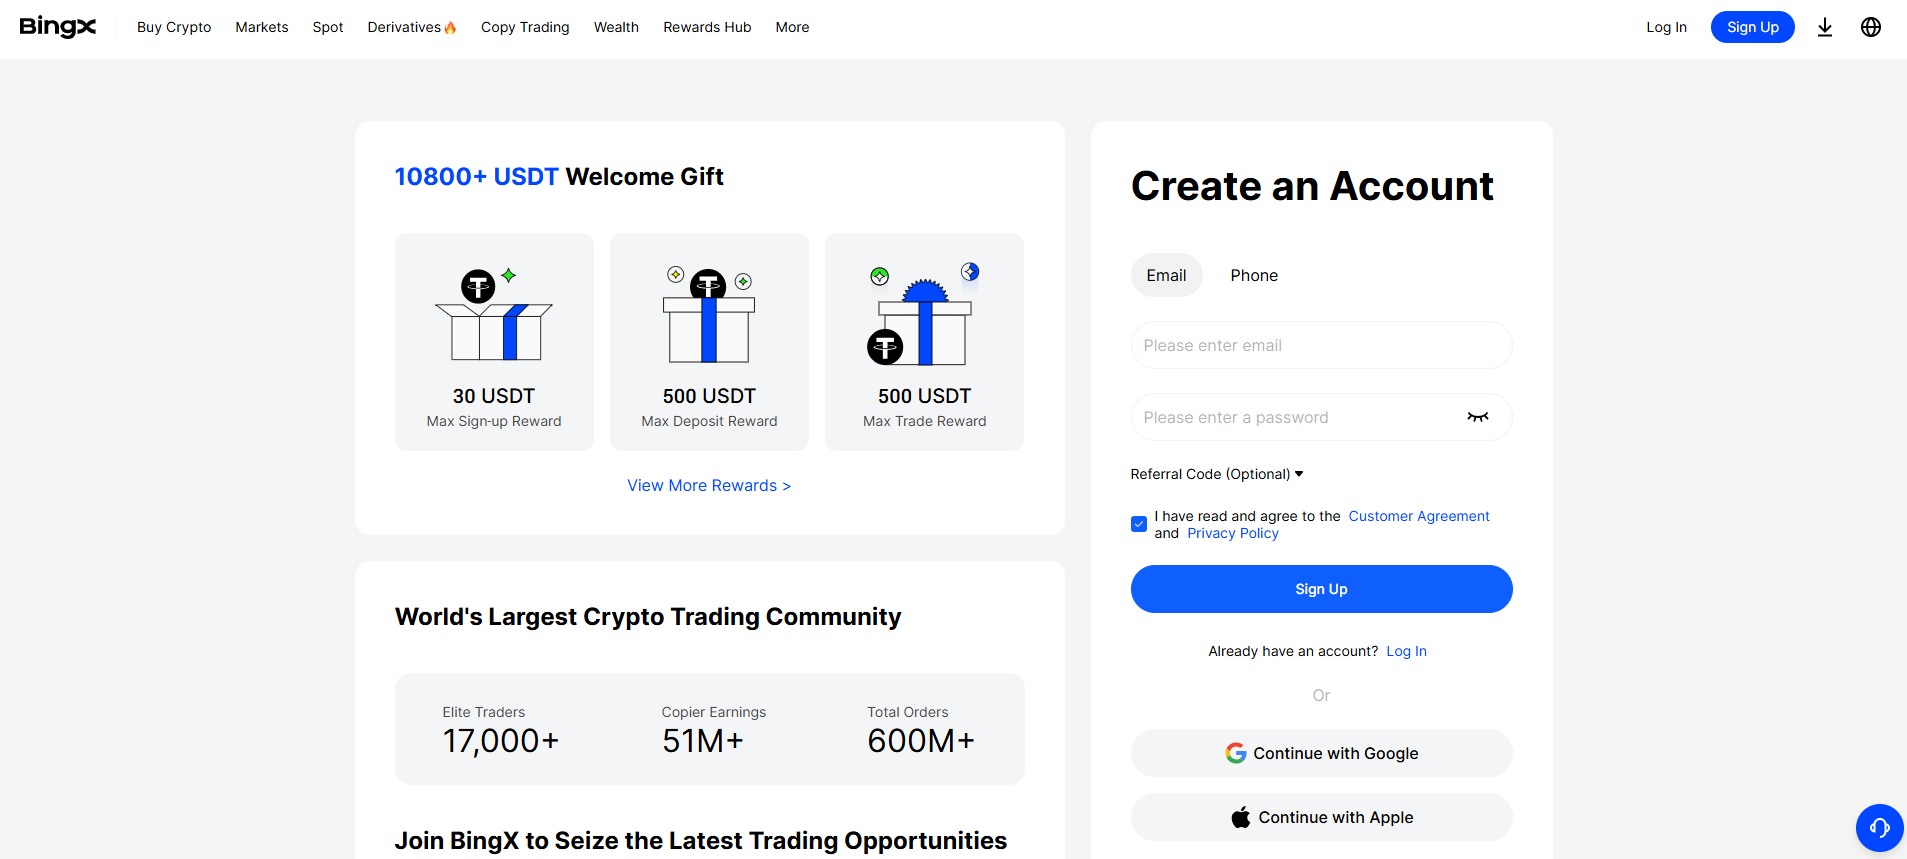1907x859 pixels.
Task: Click the Total Orders 600M+ statistic
Action: [920, 730]
